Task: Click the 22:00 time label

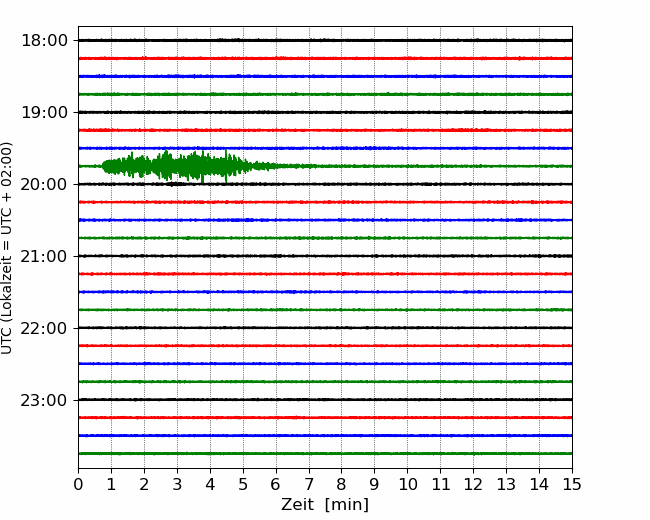Action: click(44, 328)
